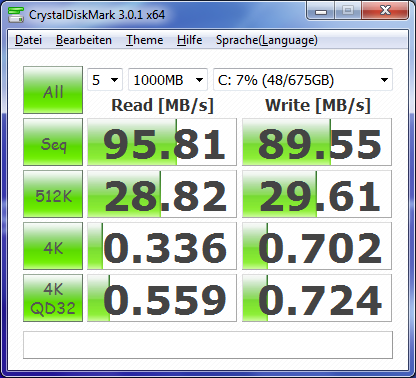This screenshot has width=416, height=378.
Task: Select the Seq read value 95.81
Action: [162, 142]
